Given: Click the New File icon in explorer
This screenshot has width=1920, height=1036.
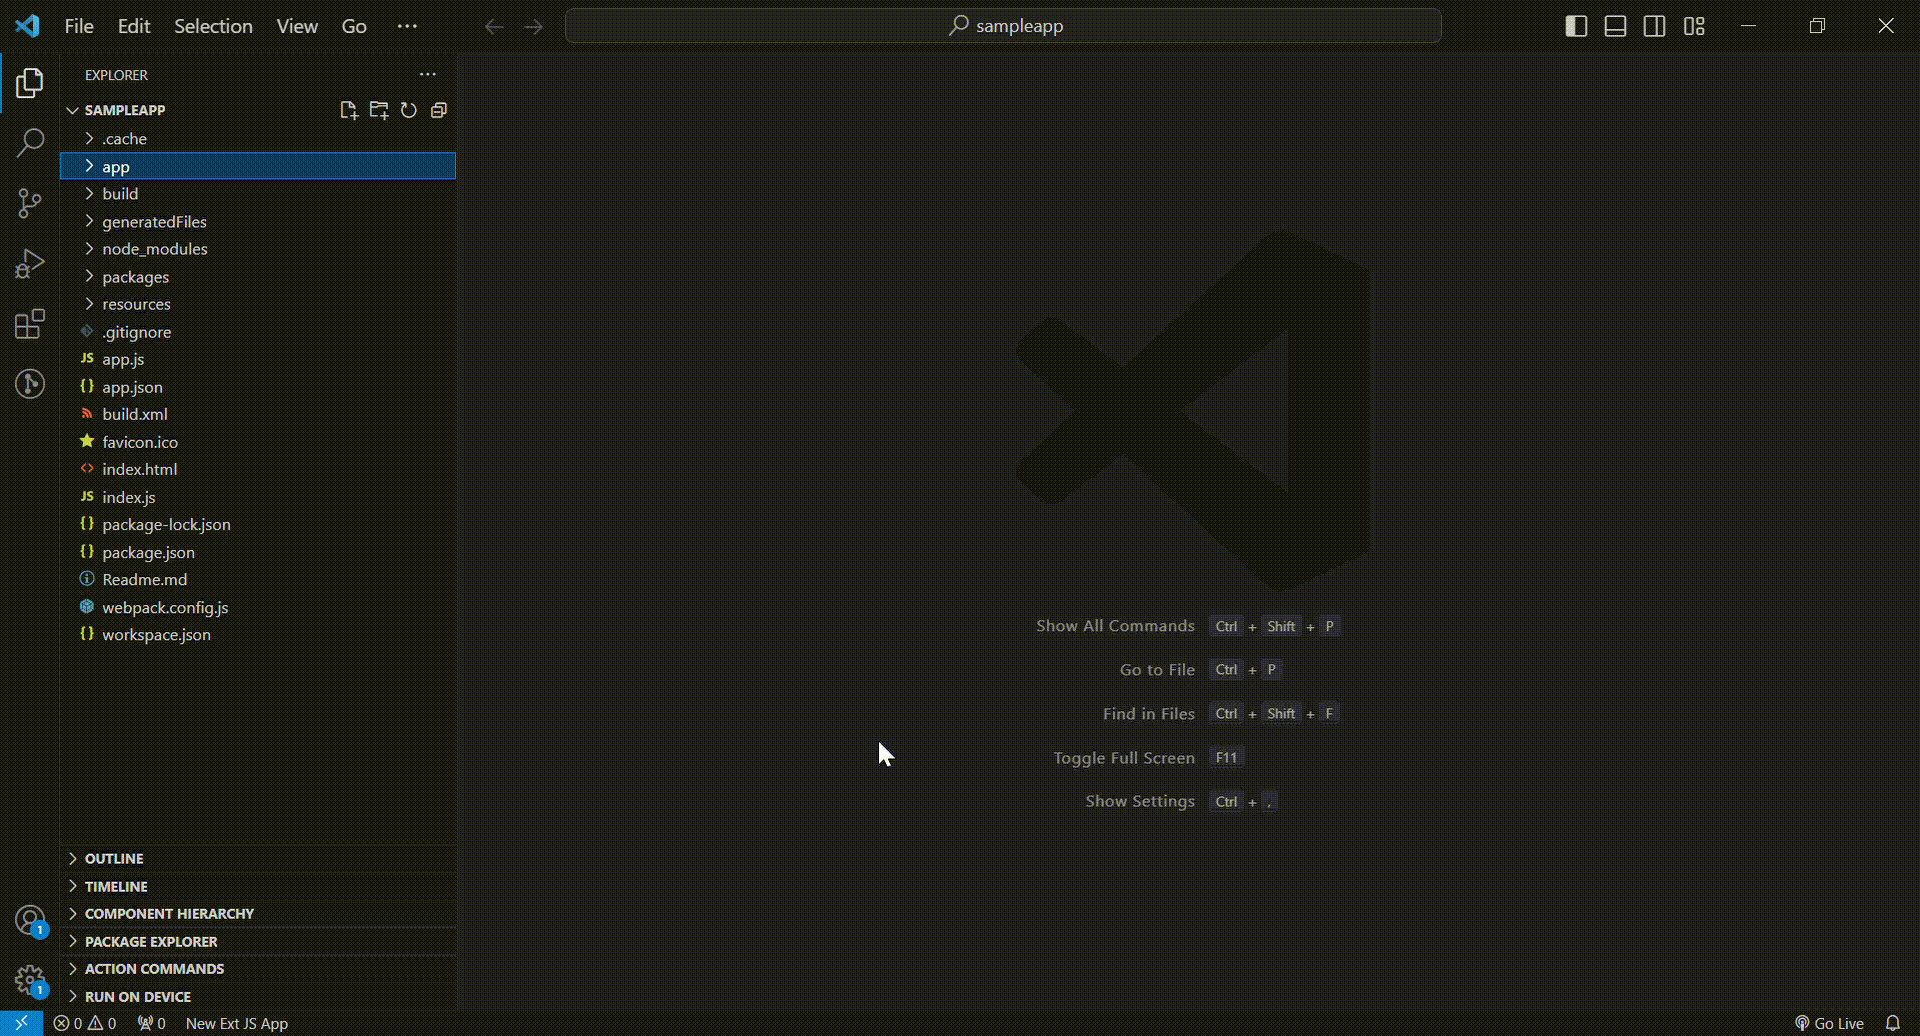Looking at the screenshot, I should pyautogui.click(x=348, y=110).
